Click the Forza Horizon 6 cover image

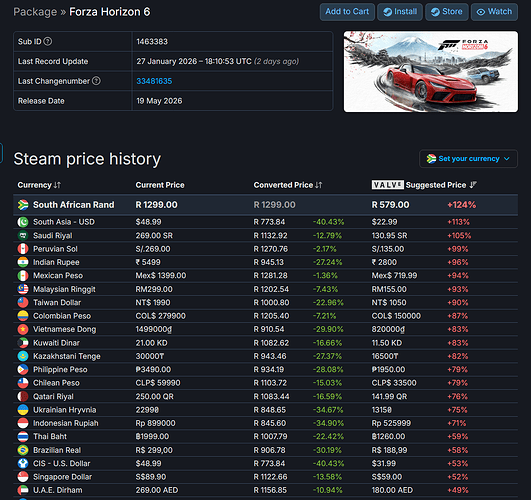pos(431,71)
